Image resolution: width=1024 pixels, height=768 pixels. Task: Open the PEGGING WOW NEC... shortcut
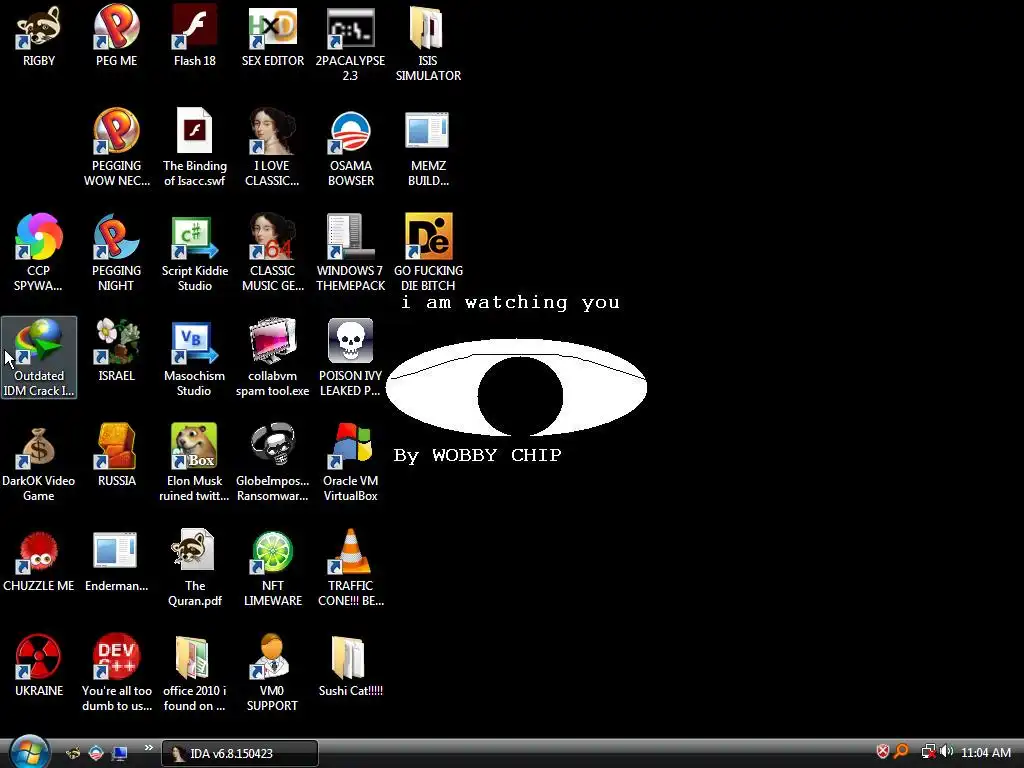(x=116, y=148)
